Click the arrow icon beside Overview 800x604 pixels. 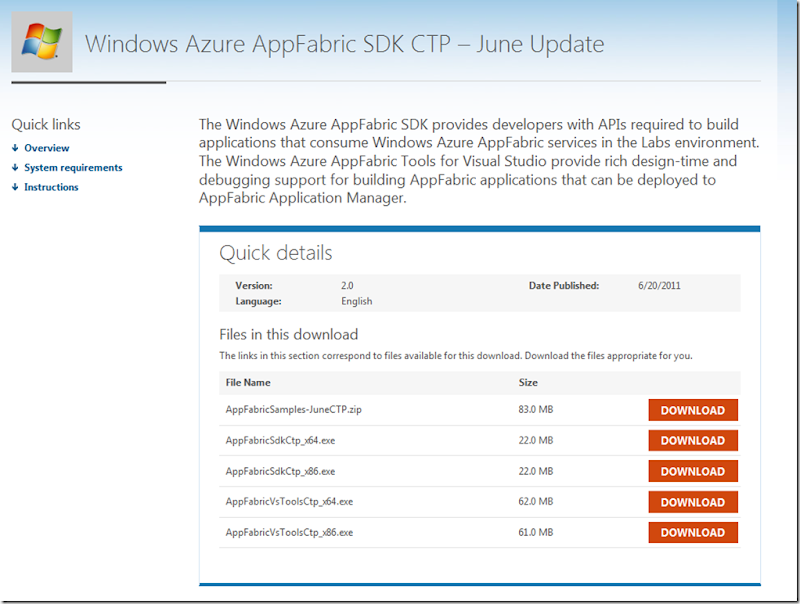point(15,148)
